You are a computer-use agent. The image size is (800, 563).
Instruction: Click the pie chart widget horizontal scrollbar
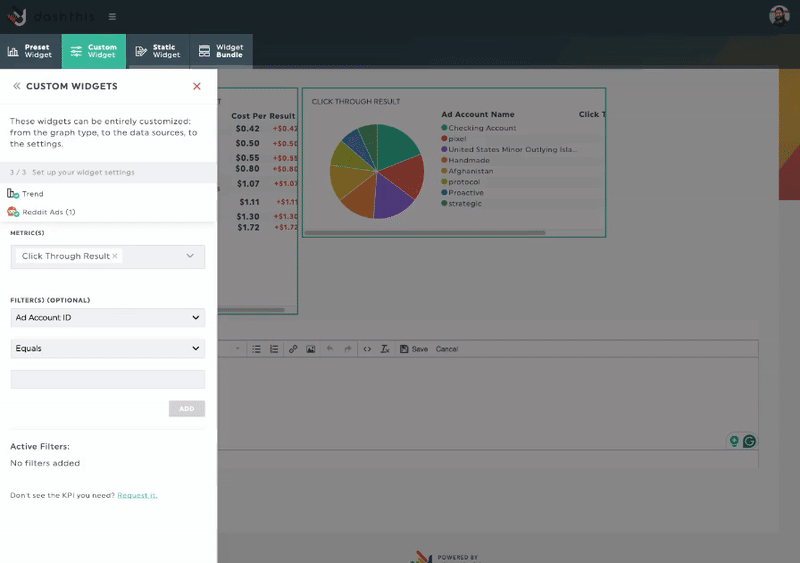point(425,233)
